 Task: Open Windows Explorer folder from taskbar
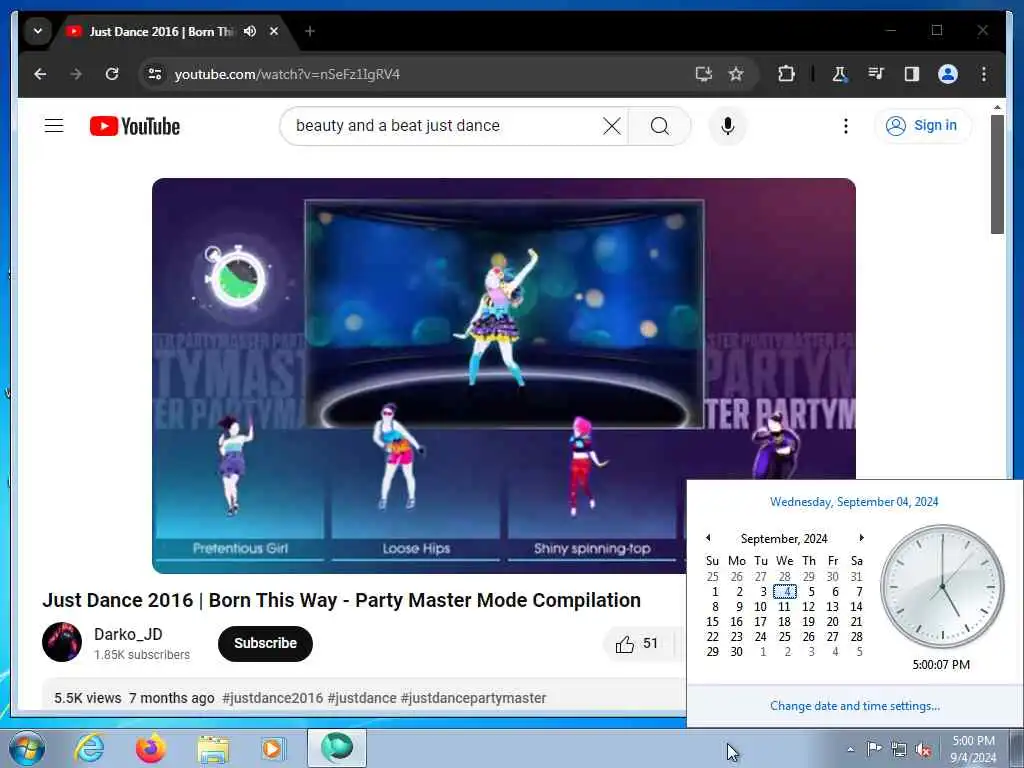[213, 748]
